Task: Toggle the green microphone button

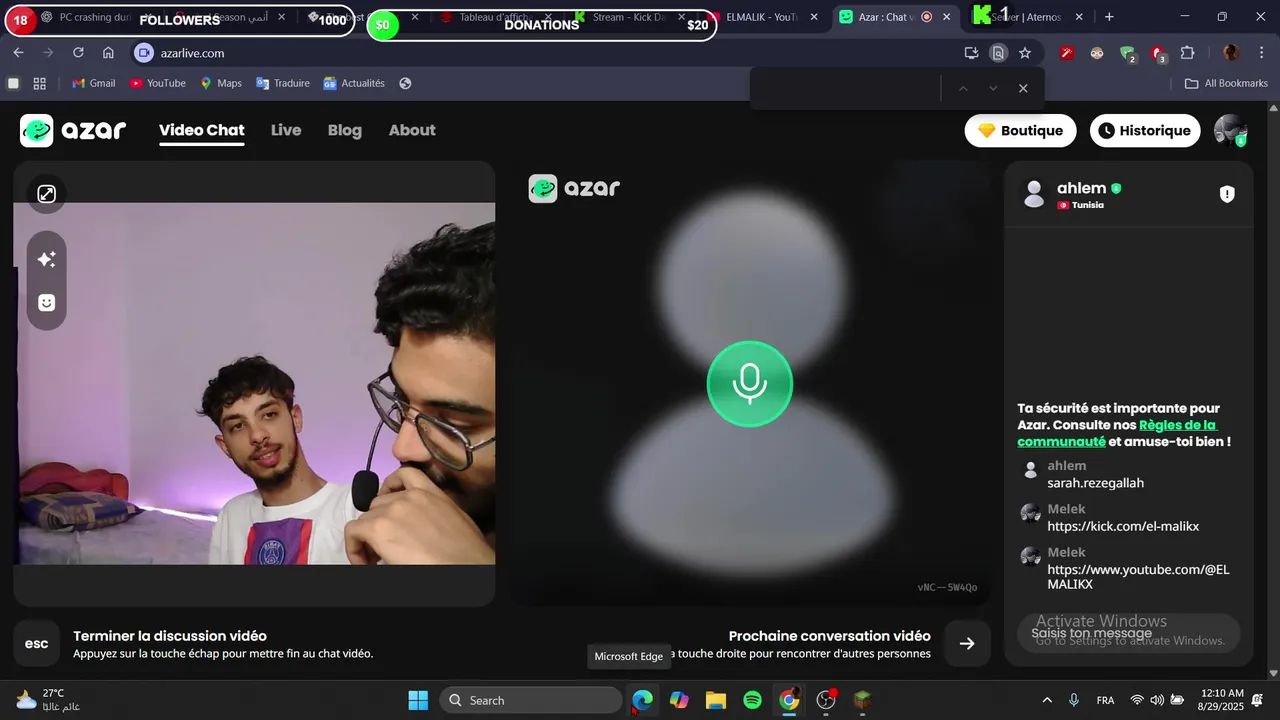Action: [x=749, y=384]
